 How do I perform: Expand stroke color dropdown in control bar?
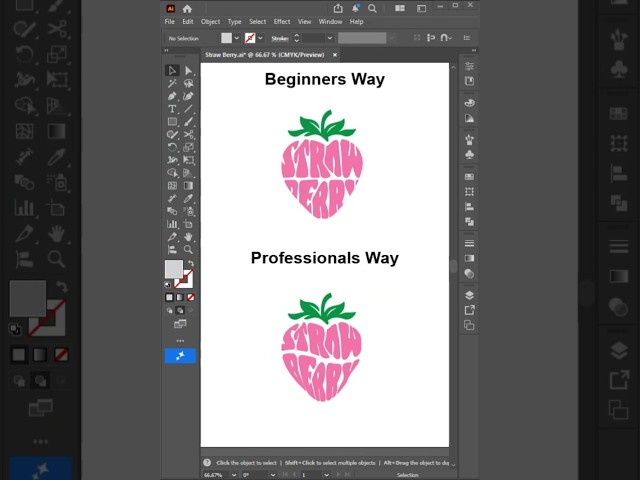260,38
